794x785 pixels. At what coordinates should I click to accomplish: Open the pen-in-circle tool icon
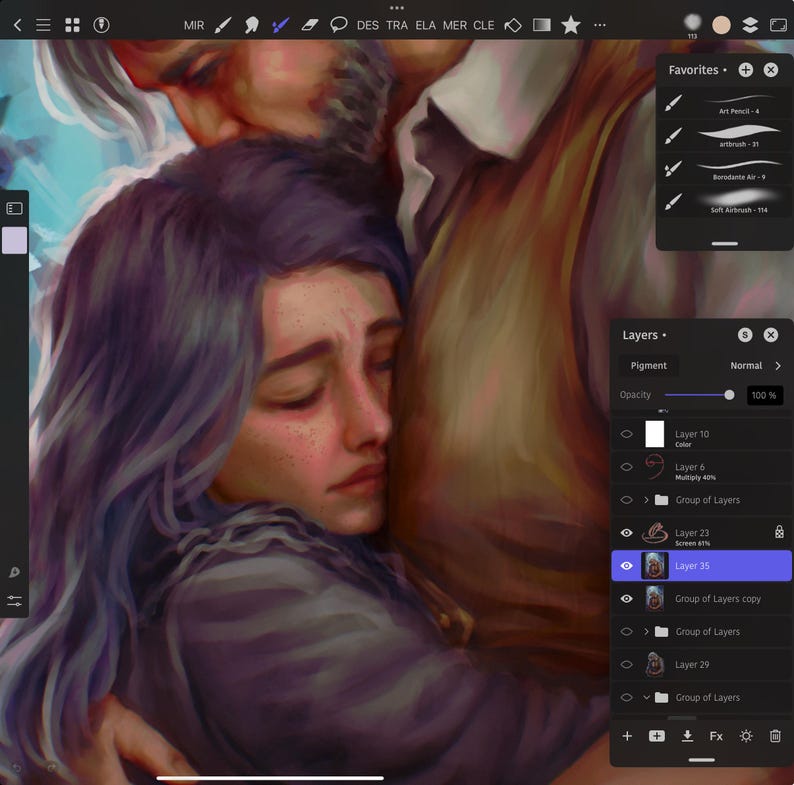tap(101, 25)
